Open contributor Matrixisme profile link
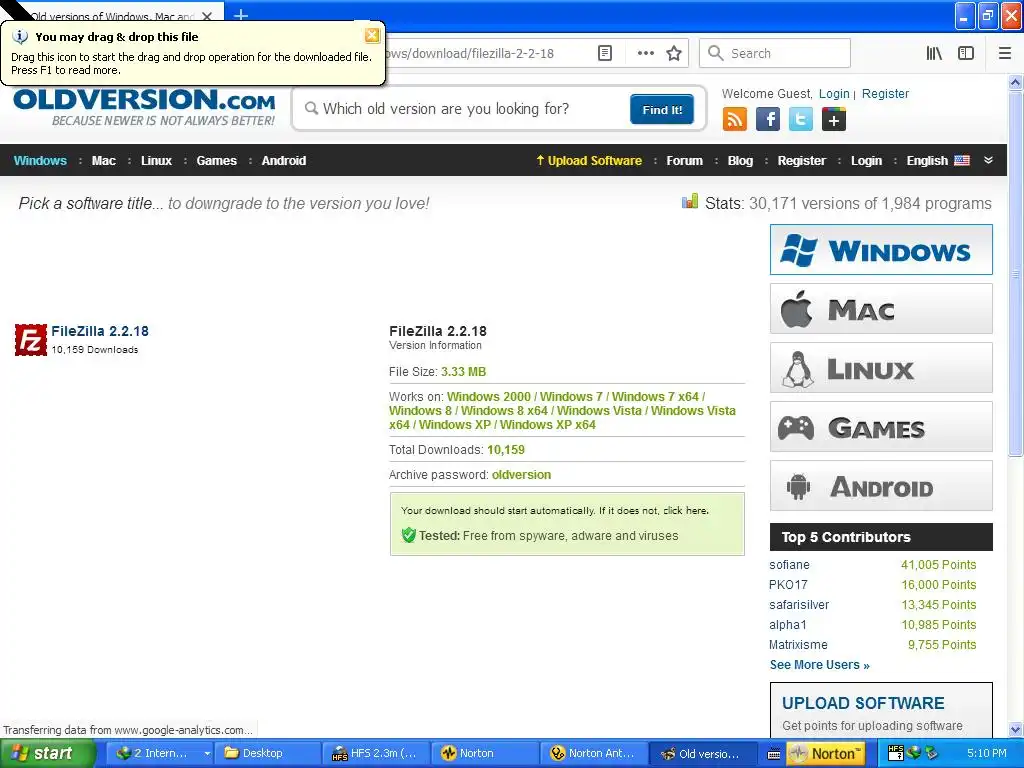The width and height of the screenshot is (1024, 768). tap(798, 645)
